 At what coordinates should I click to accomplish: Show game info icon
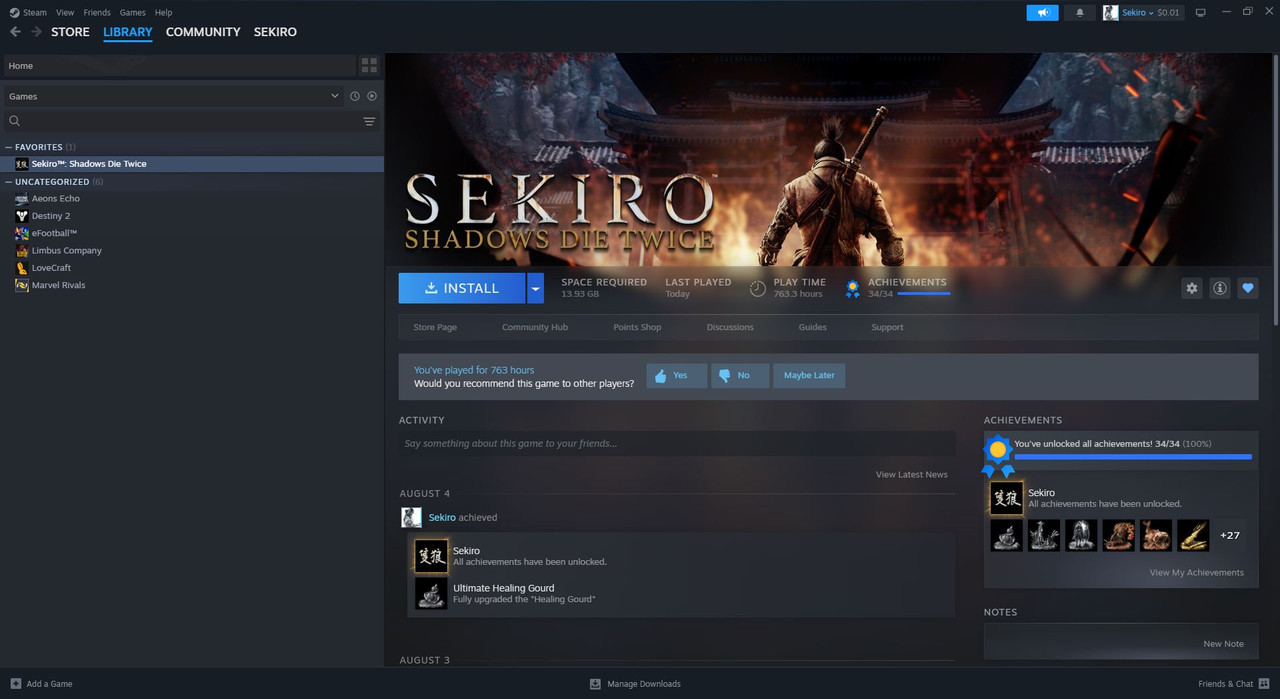tap(1219, 288)
